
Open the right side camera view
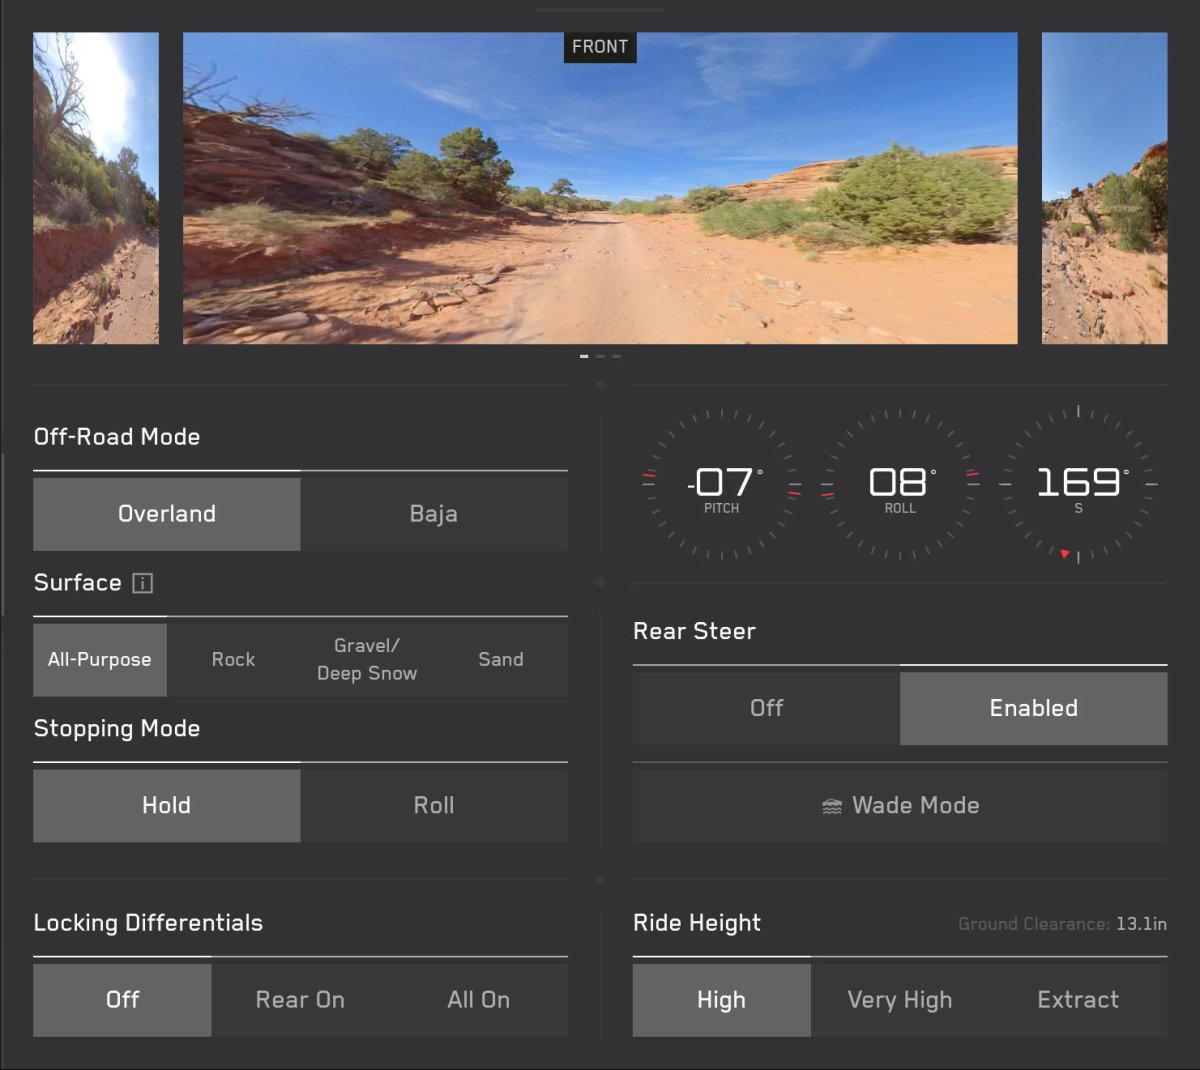click(1104, 188)
